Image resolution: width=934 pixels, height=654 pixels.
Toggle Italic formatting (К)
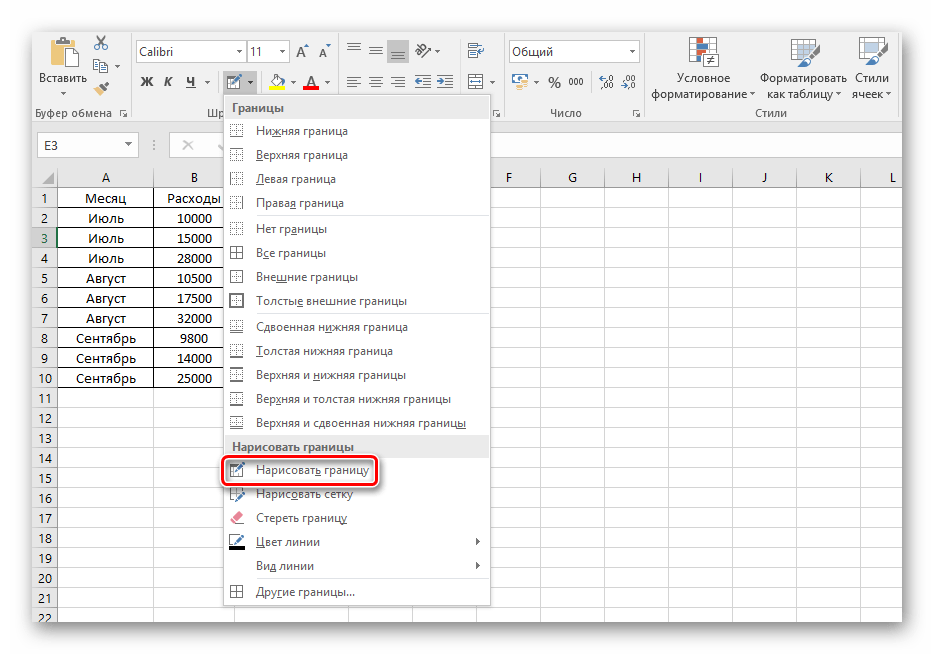[x=167, y=82]
